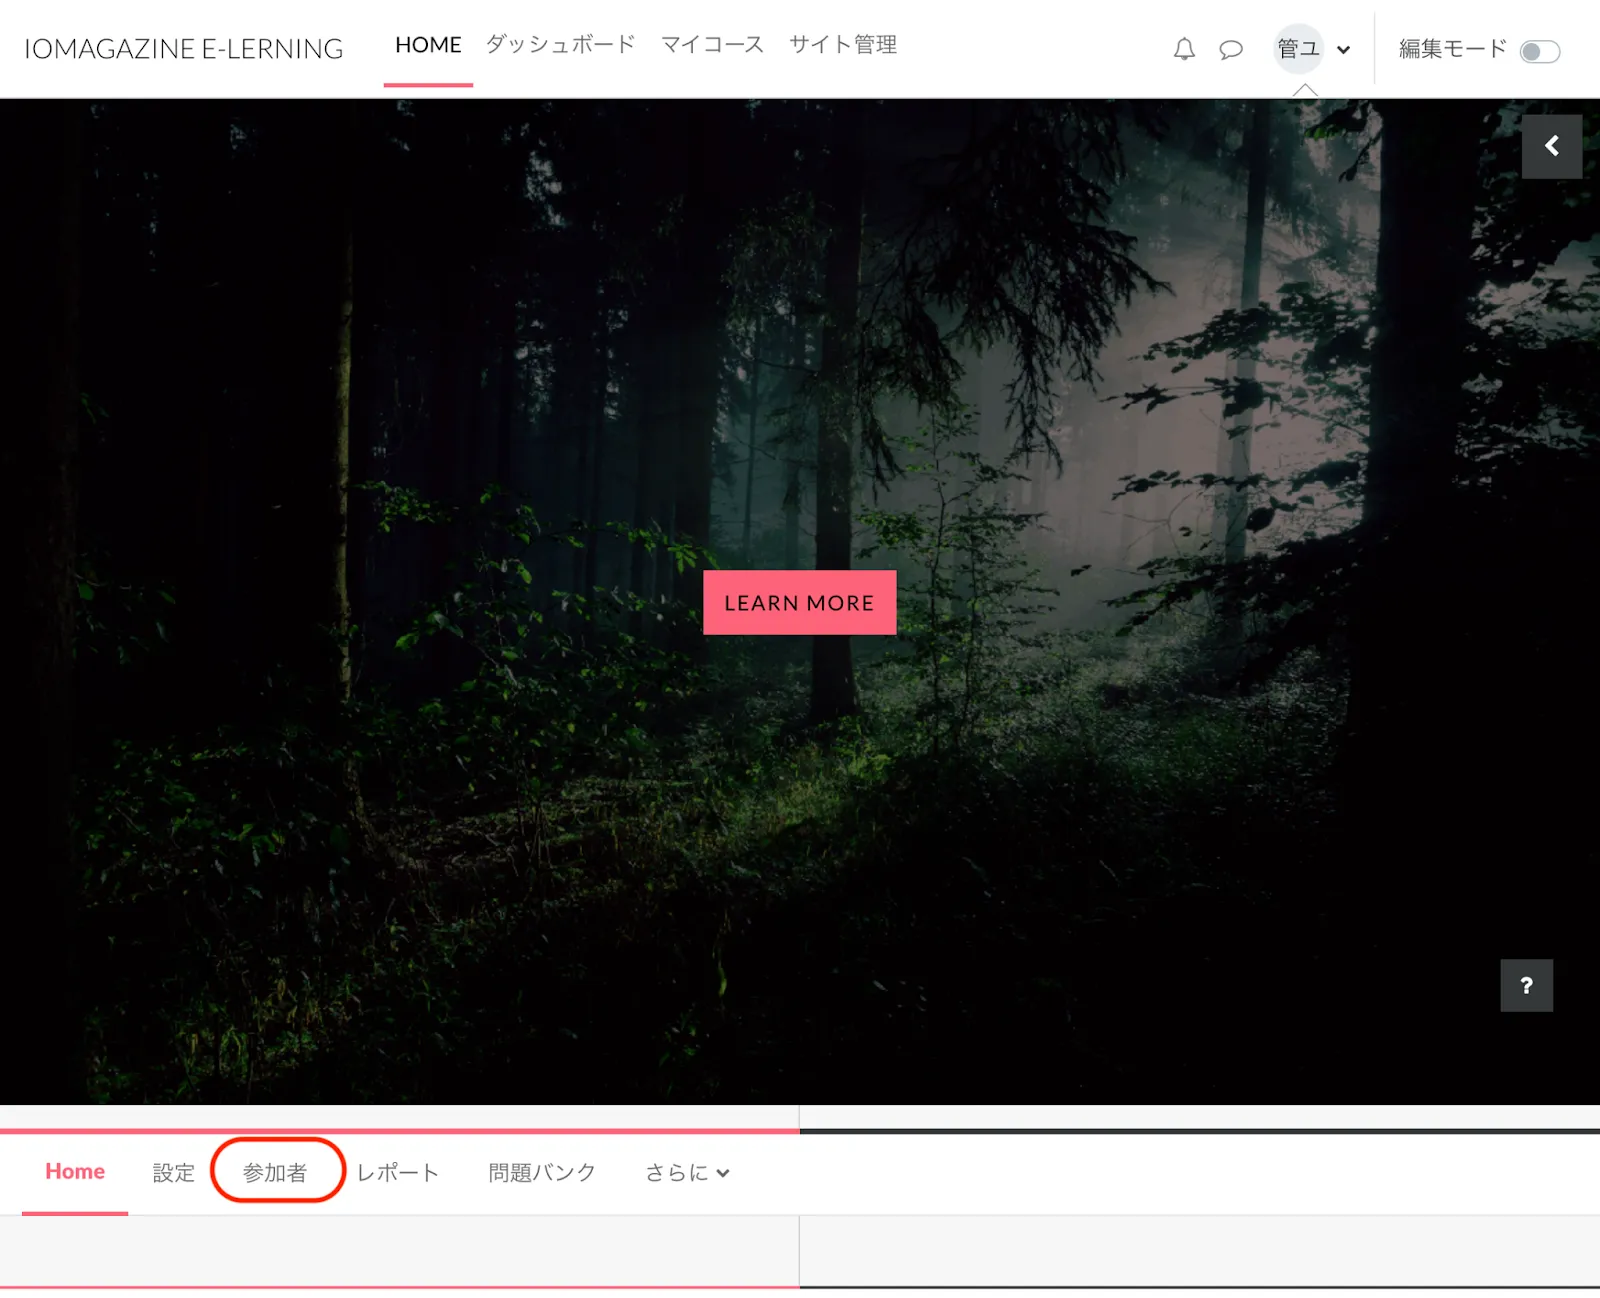
Task: Select the pink Home tab below the banner
Action: click(75, 1172)
